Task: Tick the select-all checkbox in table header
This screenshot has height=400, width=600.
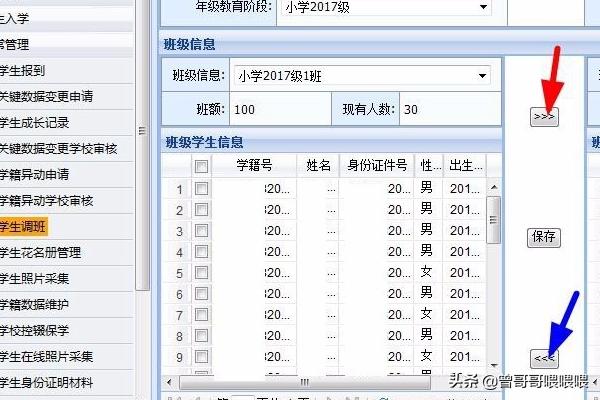Action: click(x=202, y=166)
